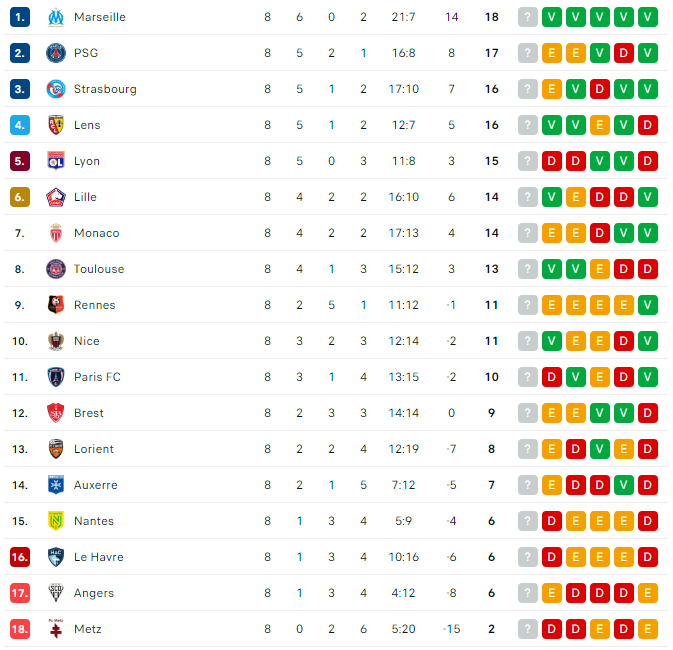Click PSG's red D defeat badge

624,53
